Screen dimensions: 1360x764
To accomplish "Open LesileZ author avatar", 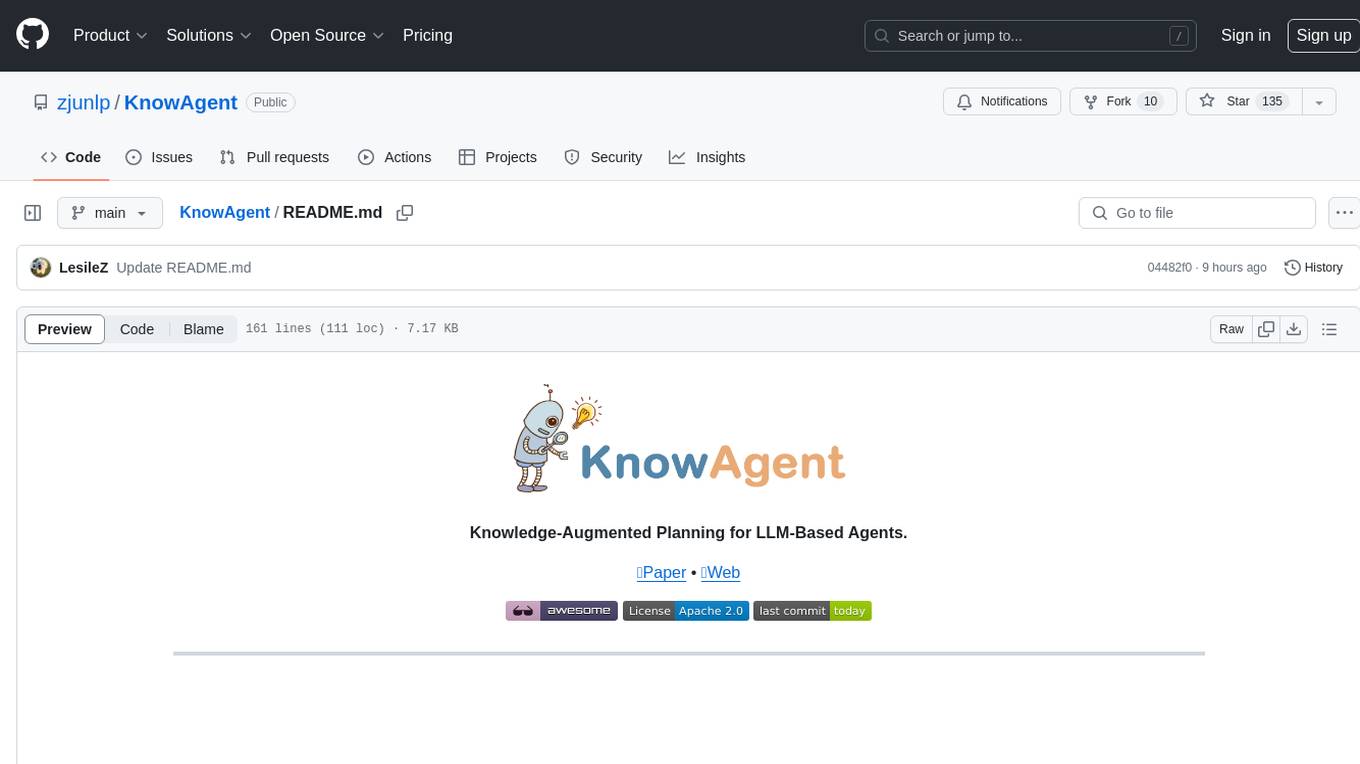I will (x=41, y=268).
